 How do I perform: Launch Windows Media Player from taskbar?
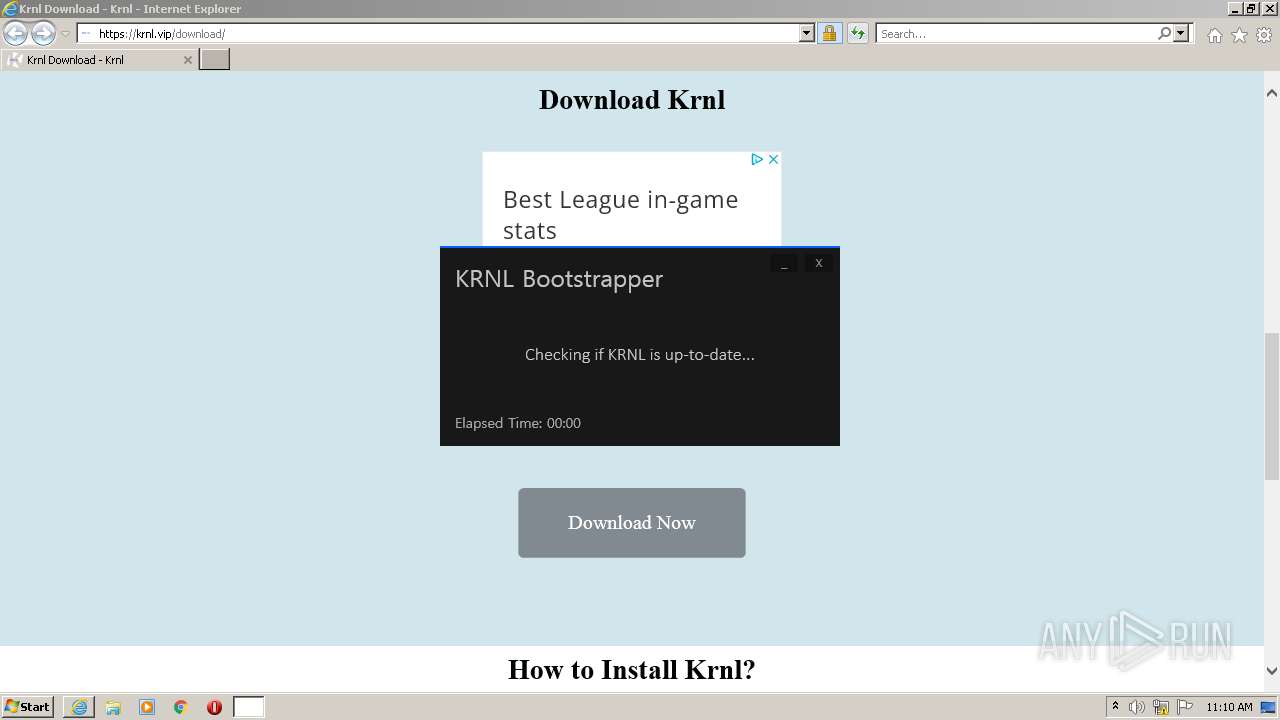[x=147, y=707]
